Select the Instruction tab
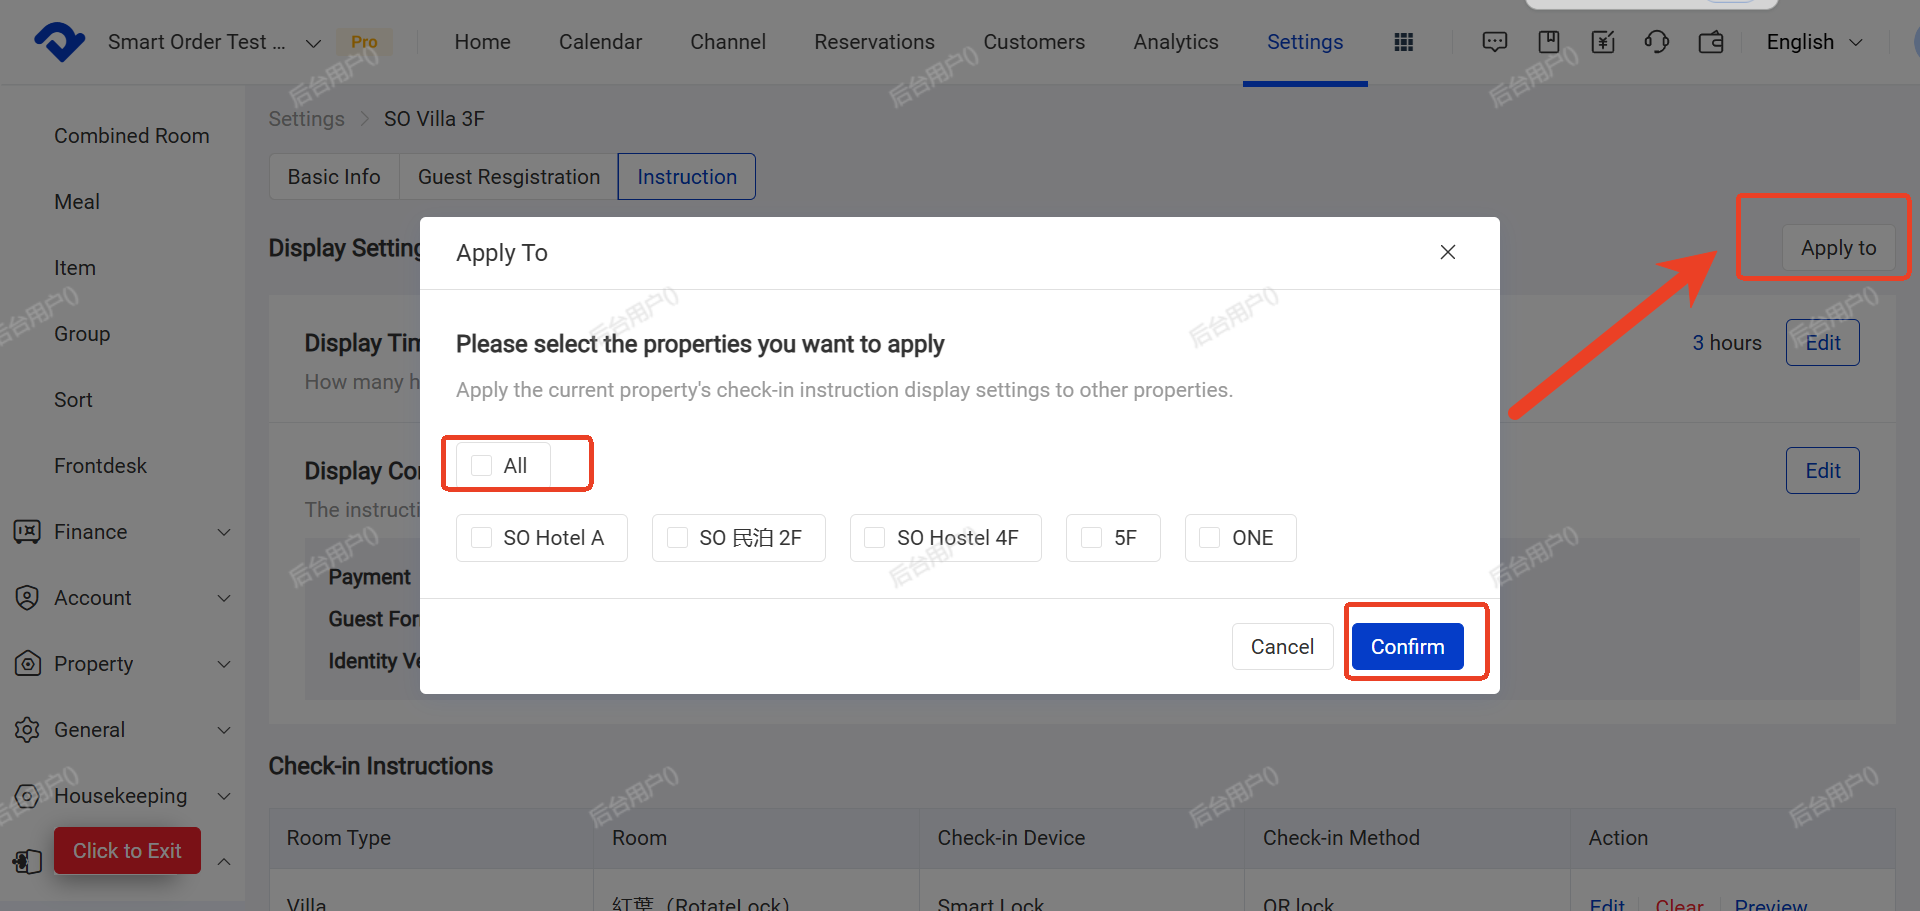 687,177
